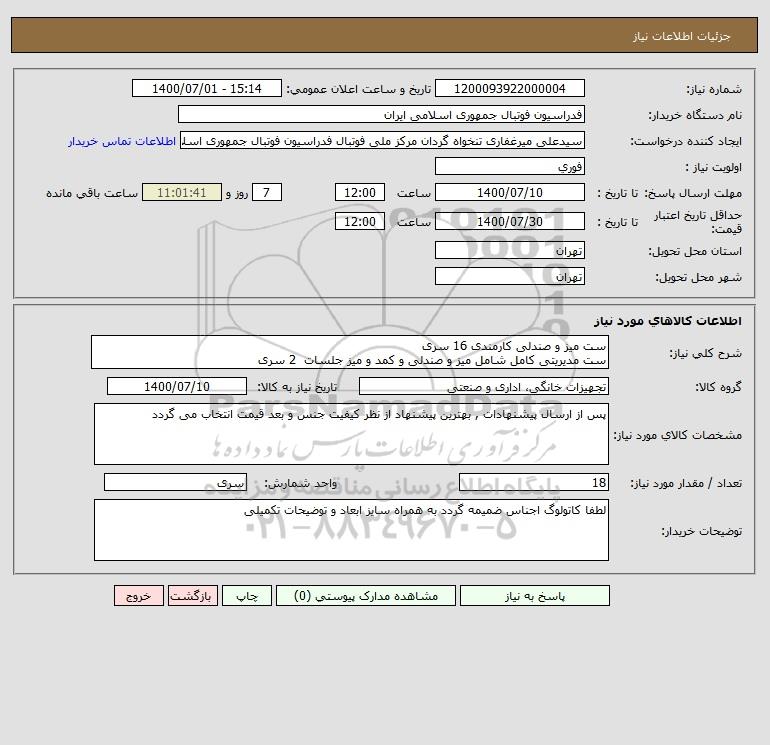Click the label 'مهلت ارسال پاسخ: تا تاریخ :'
This screenshot has width=770, height=745.
point(669,193)
